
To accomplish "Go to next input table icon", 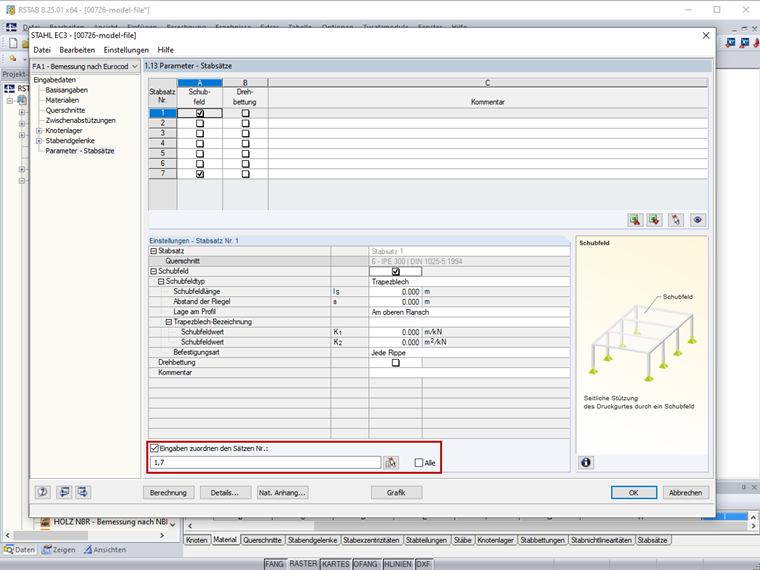I will [83, 492].
